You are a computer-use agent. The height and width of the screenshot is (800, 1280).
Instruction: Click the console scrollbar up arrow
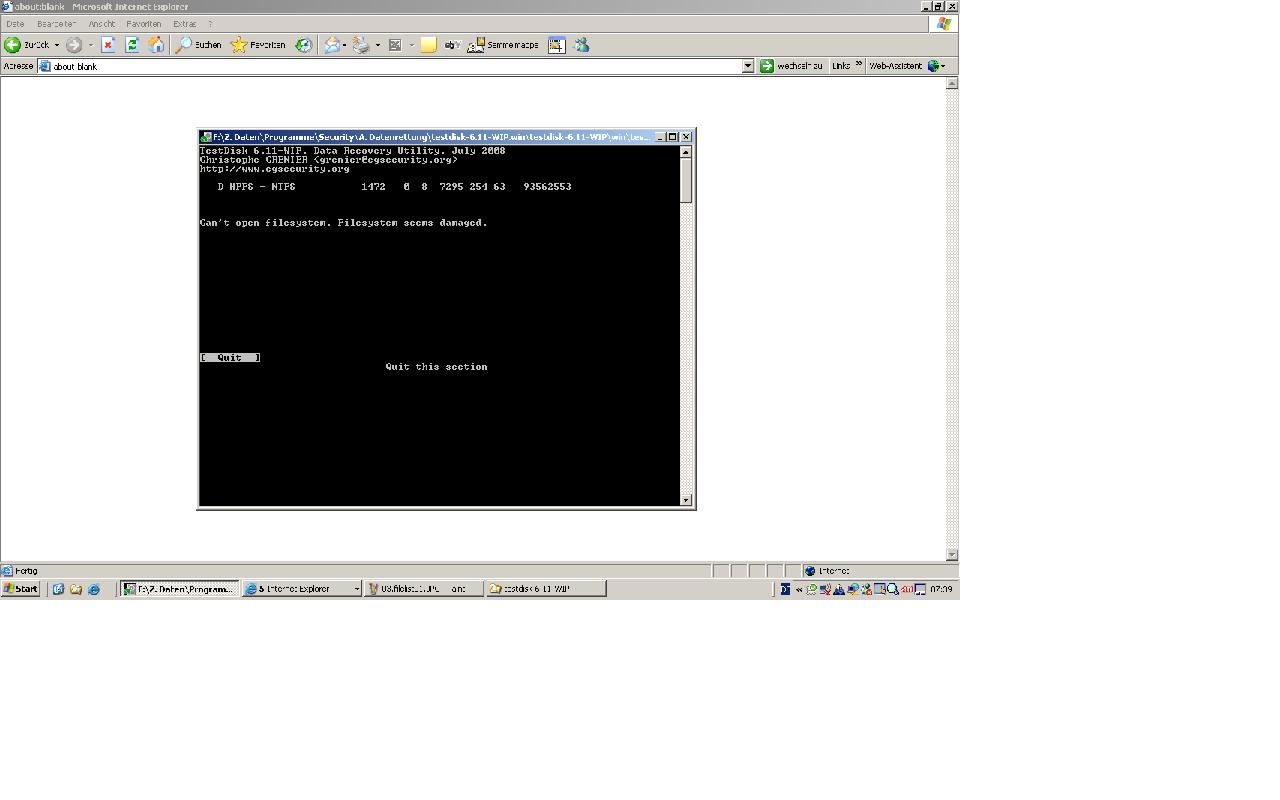[x=686, y=152]
